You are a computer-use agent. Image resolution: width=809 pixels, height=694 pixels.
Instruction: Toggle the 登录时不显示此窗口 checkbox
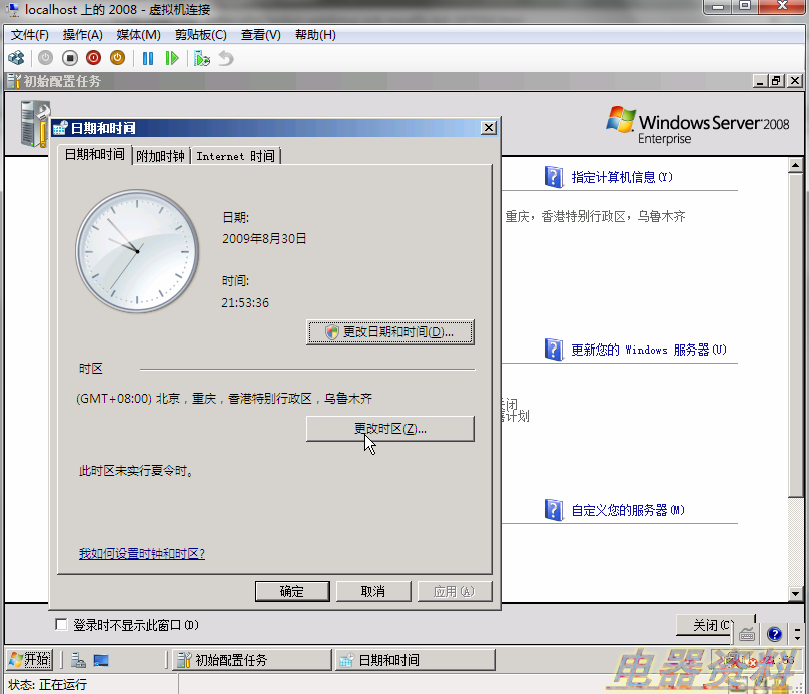62,625
